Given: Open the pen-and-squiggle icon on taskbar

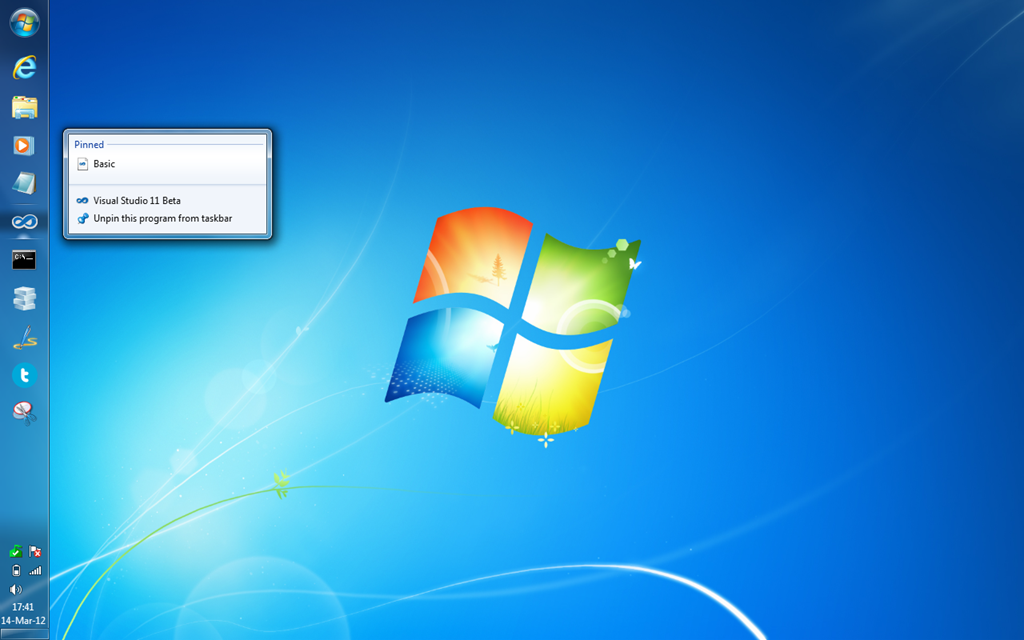Looking at the screenshot, I should pyautogui.click(x=24, y=337).
